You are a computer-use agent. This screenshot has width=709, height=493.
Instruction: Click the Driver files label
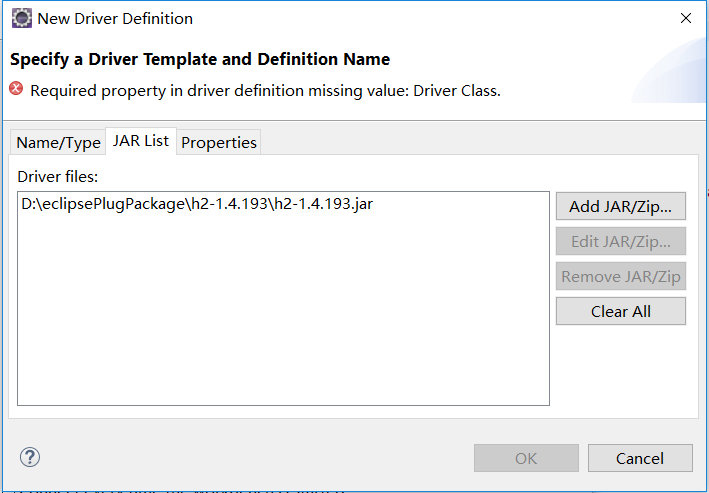(x=58, y=176)
